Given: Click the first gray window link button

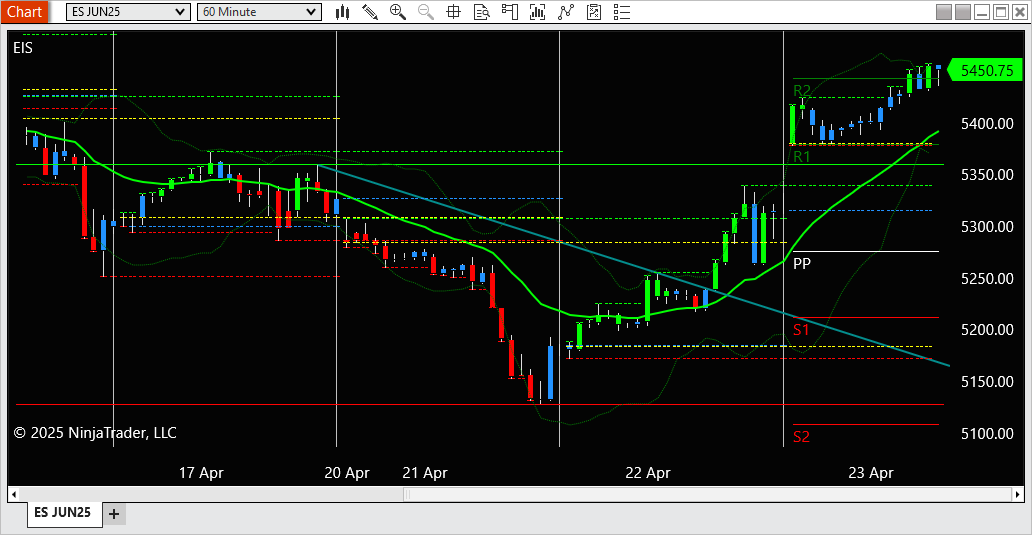Looking at the screenshot, I should [944, 12].
